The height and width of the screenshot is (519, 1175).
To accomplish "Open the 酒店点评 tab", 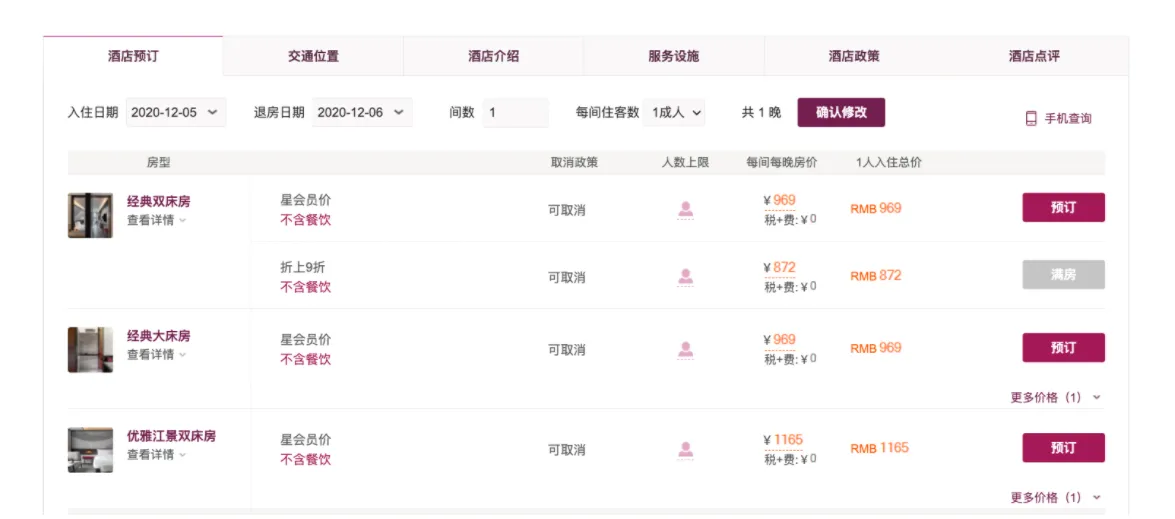I will 1034,57.
